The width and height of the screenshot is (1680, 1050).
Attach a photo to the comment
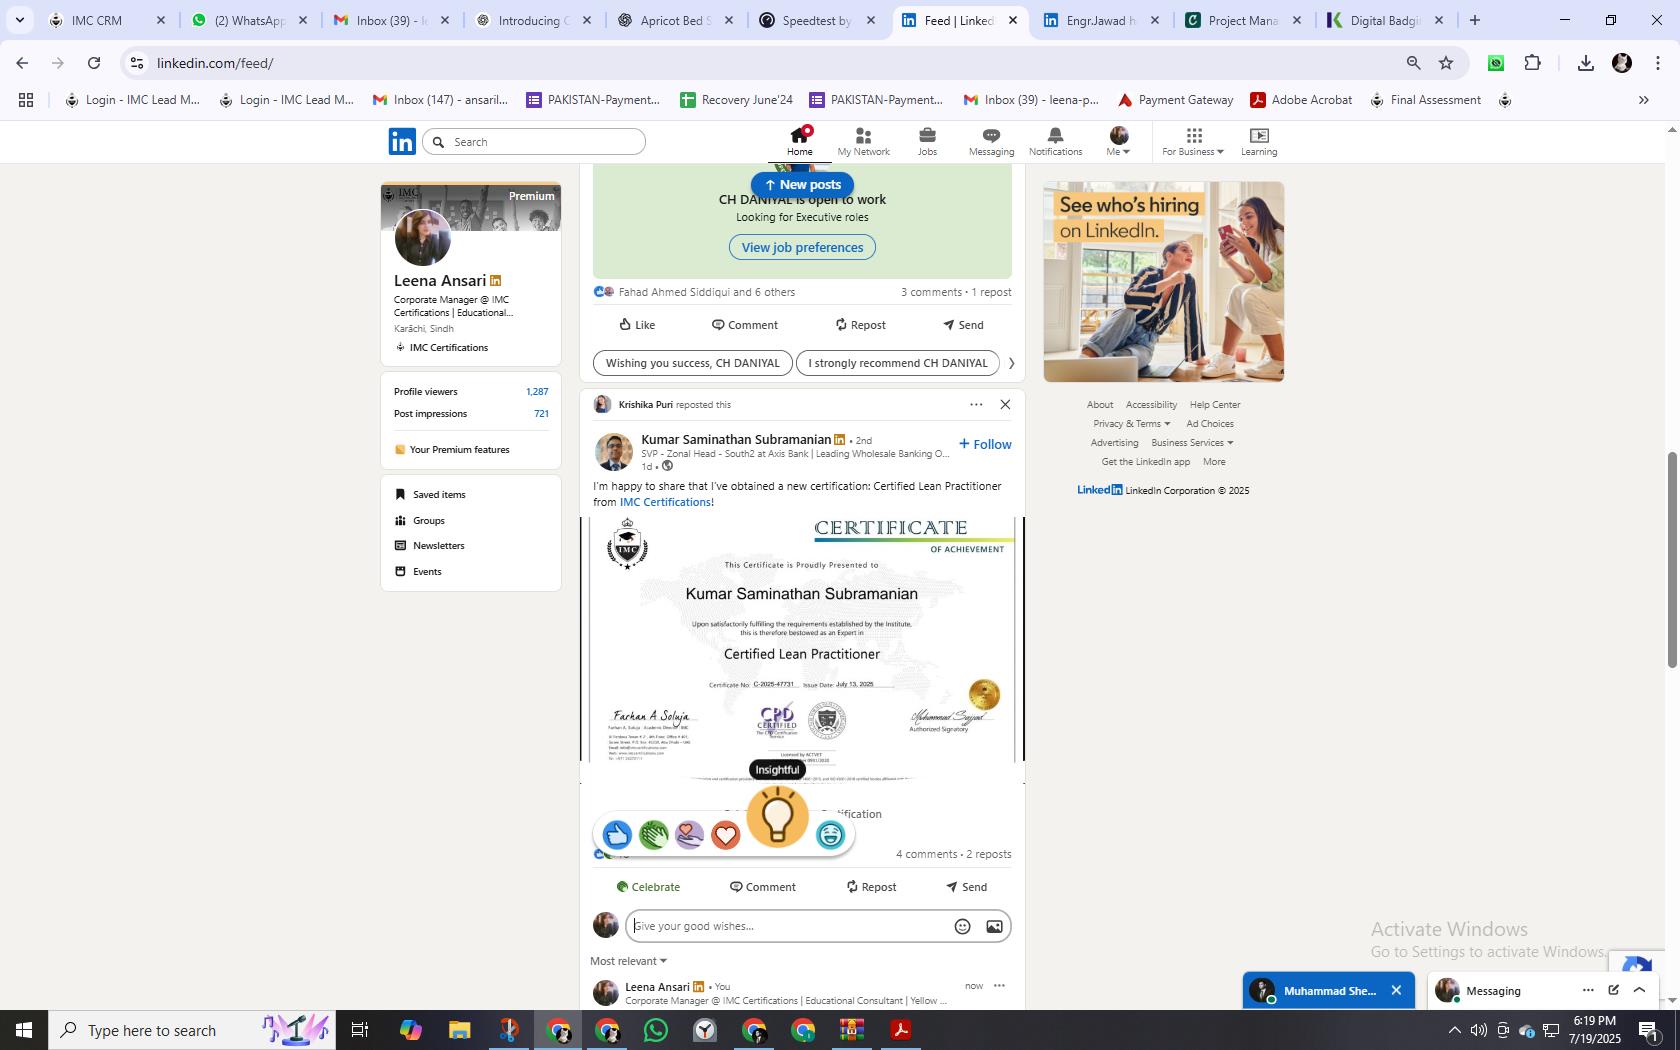pyautogui.click(x=994, y=926)
